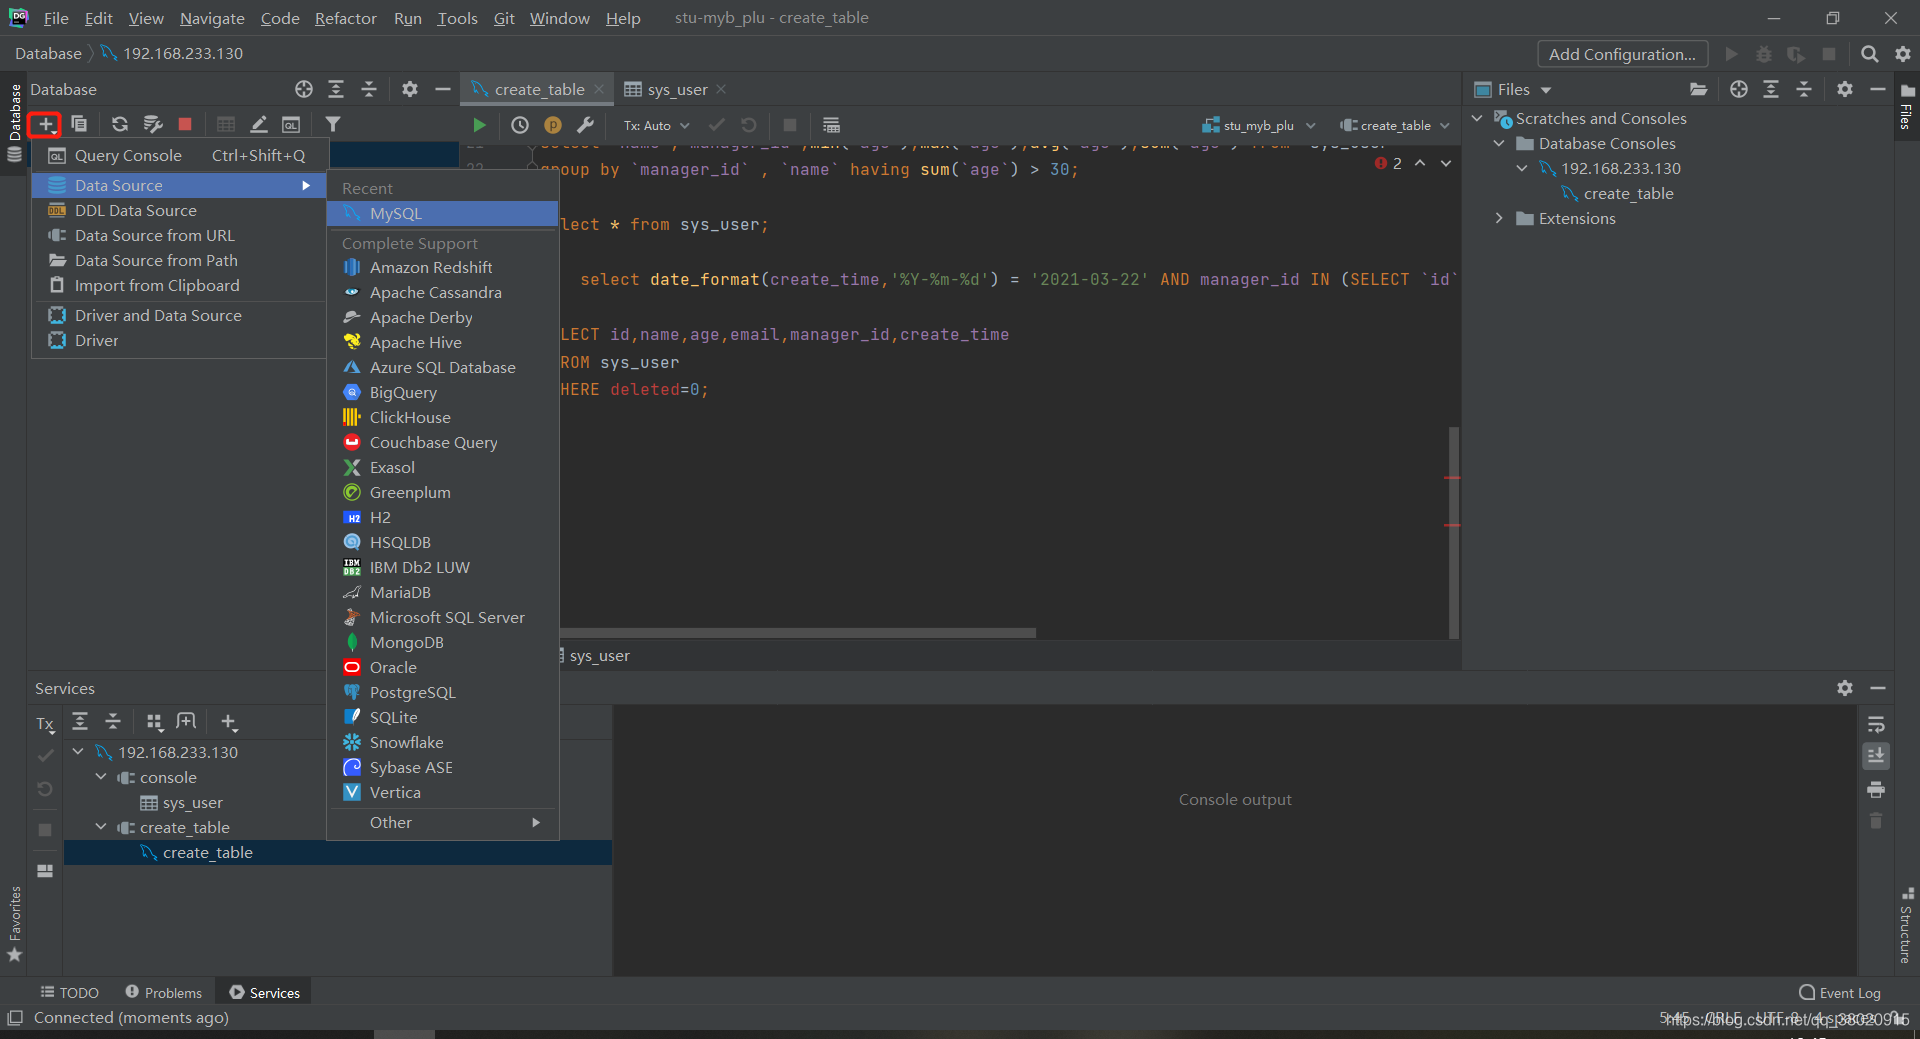1920x1039 pixels.
Task: Expand the Extensions folder
Action: click(1499, 218)
